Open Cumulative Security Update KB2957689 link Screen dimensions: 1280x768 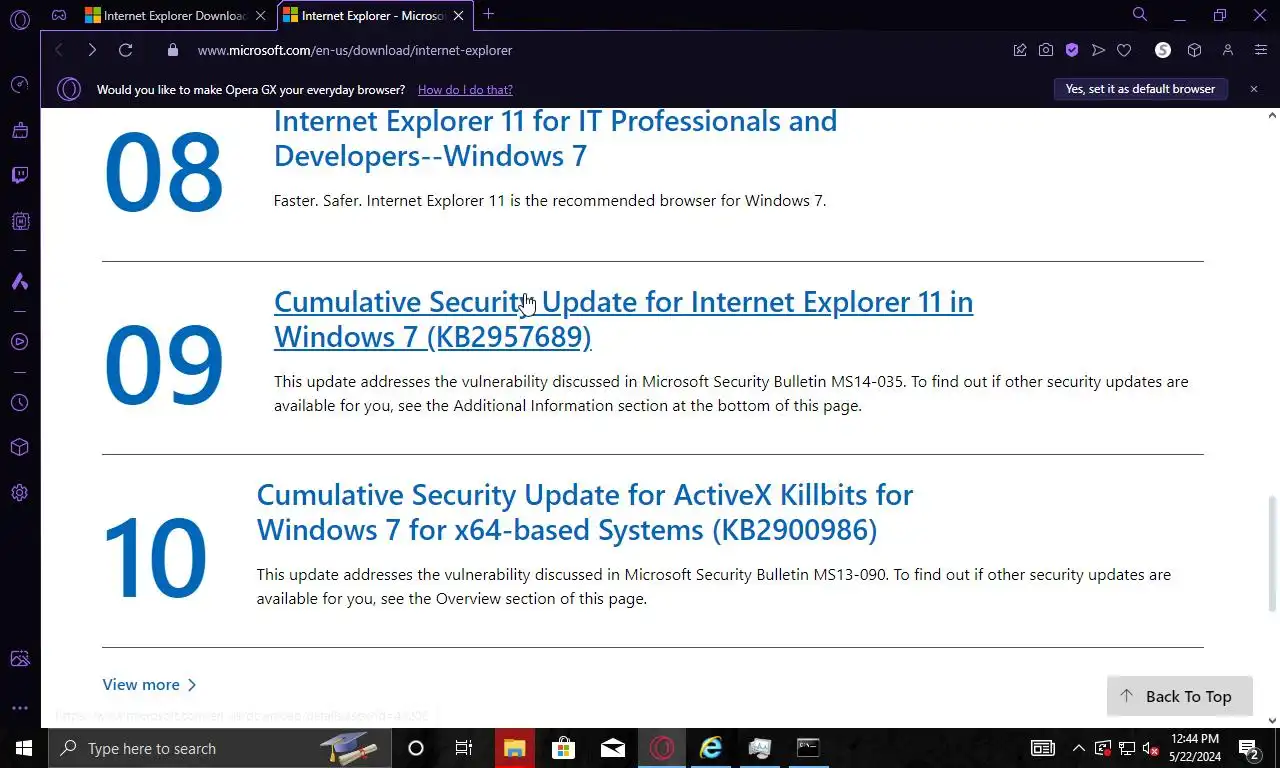coord(623,319)
